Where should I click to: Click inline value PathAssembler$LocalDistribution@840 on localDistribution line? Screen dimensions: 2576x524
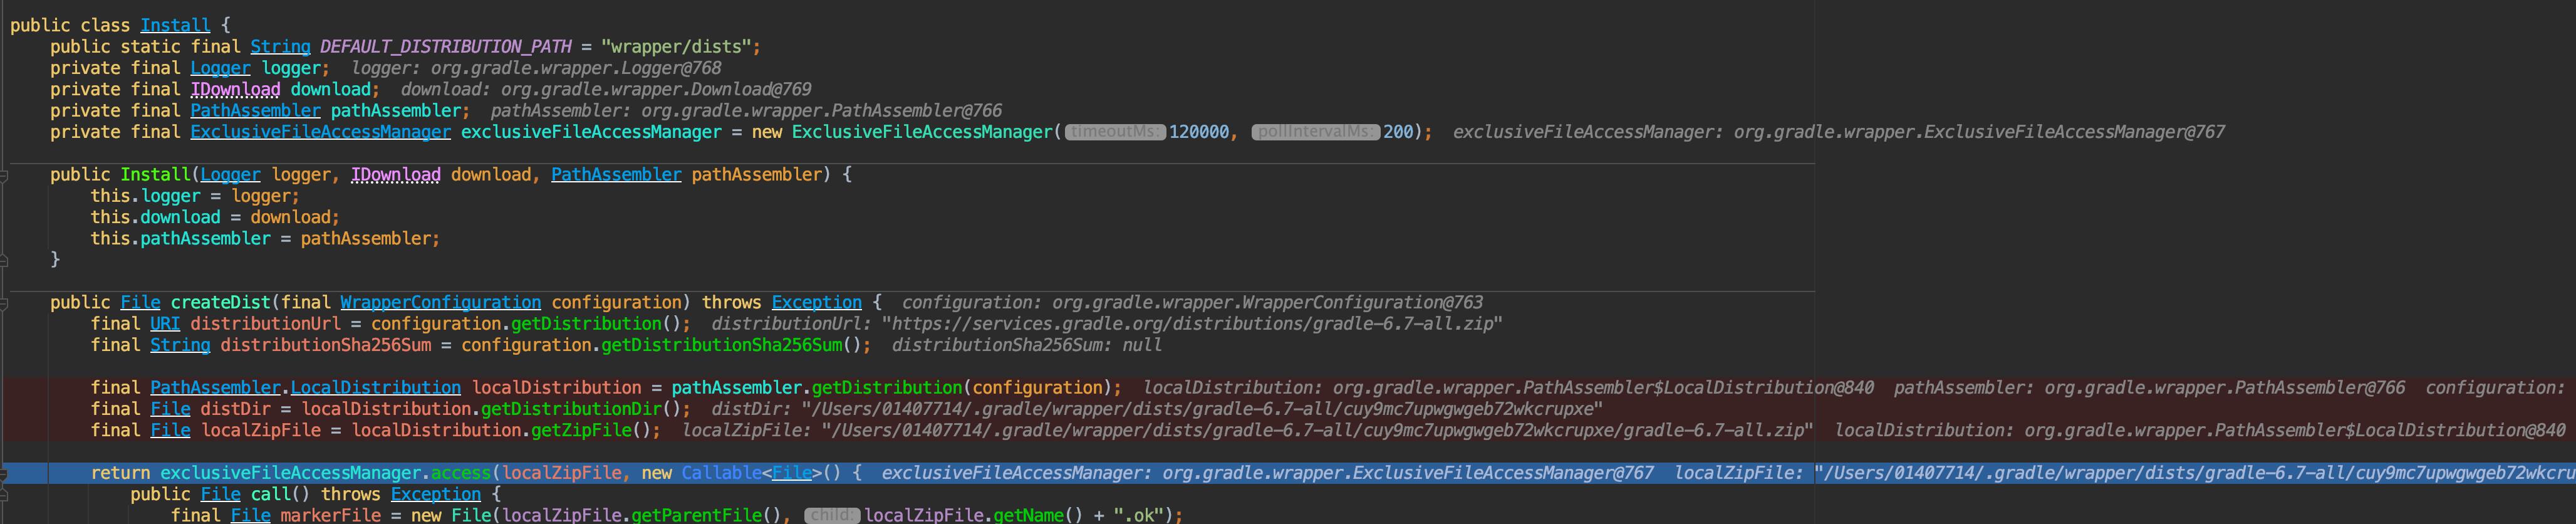coord(1508,387)
